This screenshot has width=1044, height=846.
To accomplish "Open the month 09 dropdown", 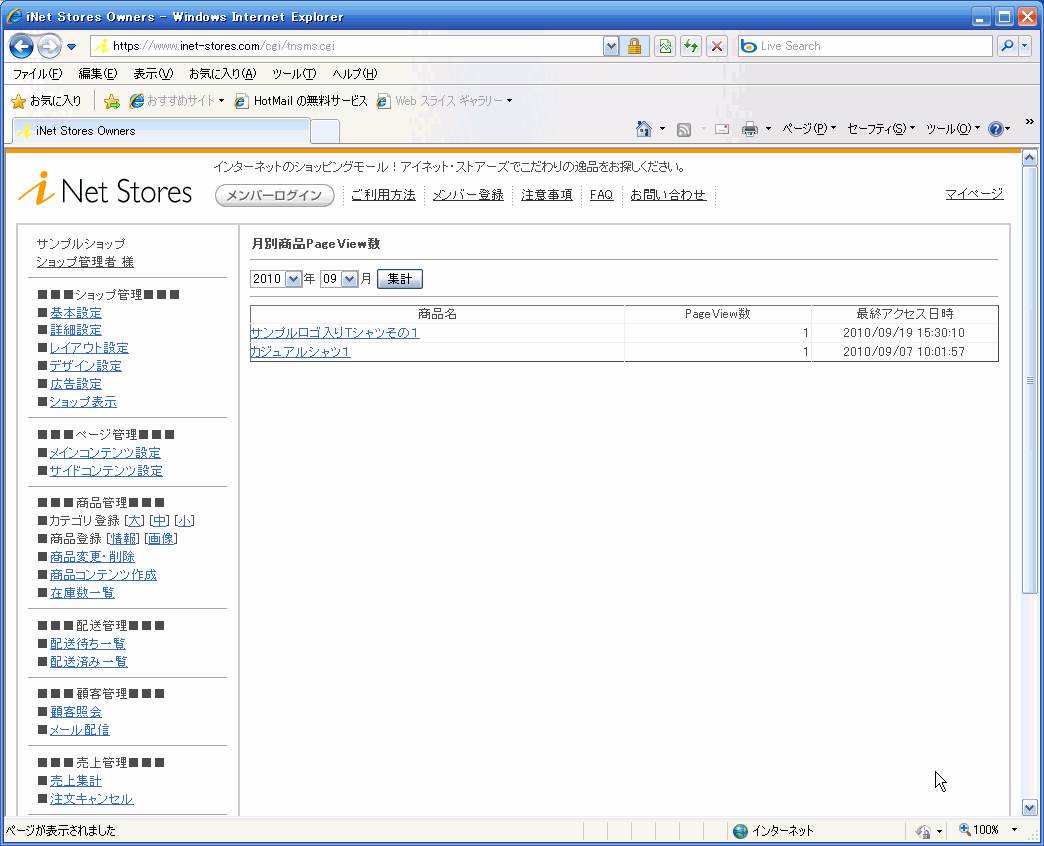I will [349, 279].
